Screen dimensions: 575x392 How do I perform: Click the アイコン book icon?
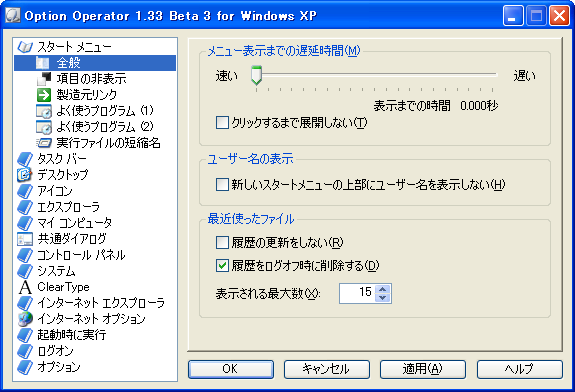25,191
